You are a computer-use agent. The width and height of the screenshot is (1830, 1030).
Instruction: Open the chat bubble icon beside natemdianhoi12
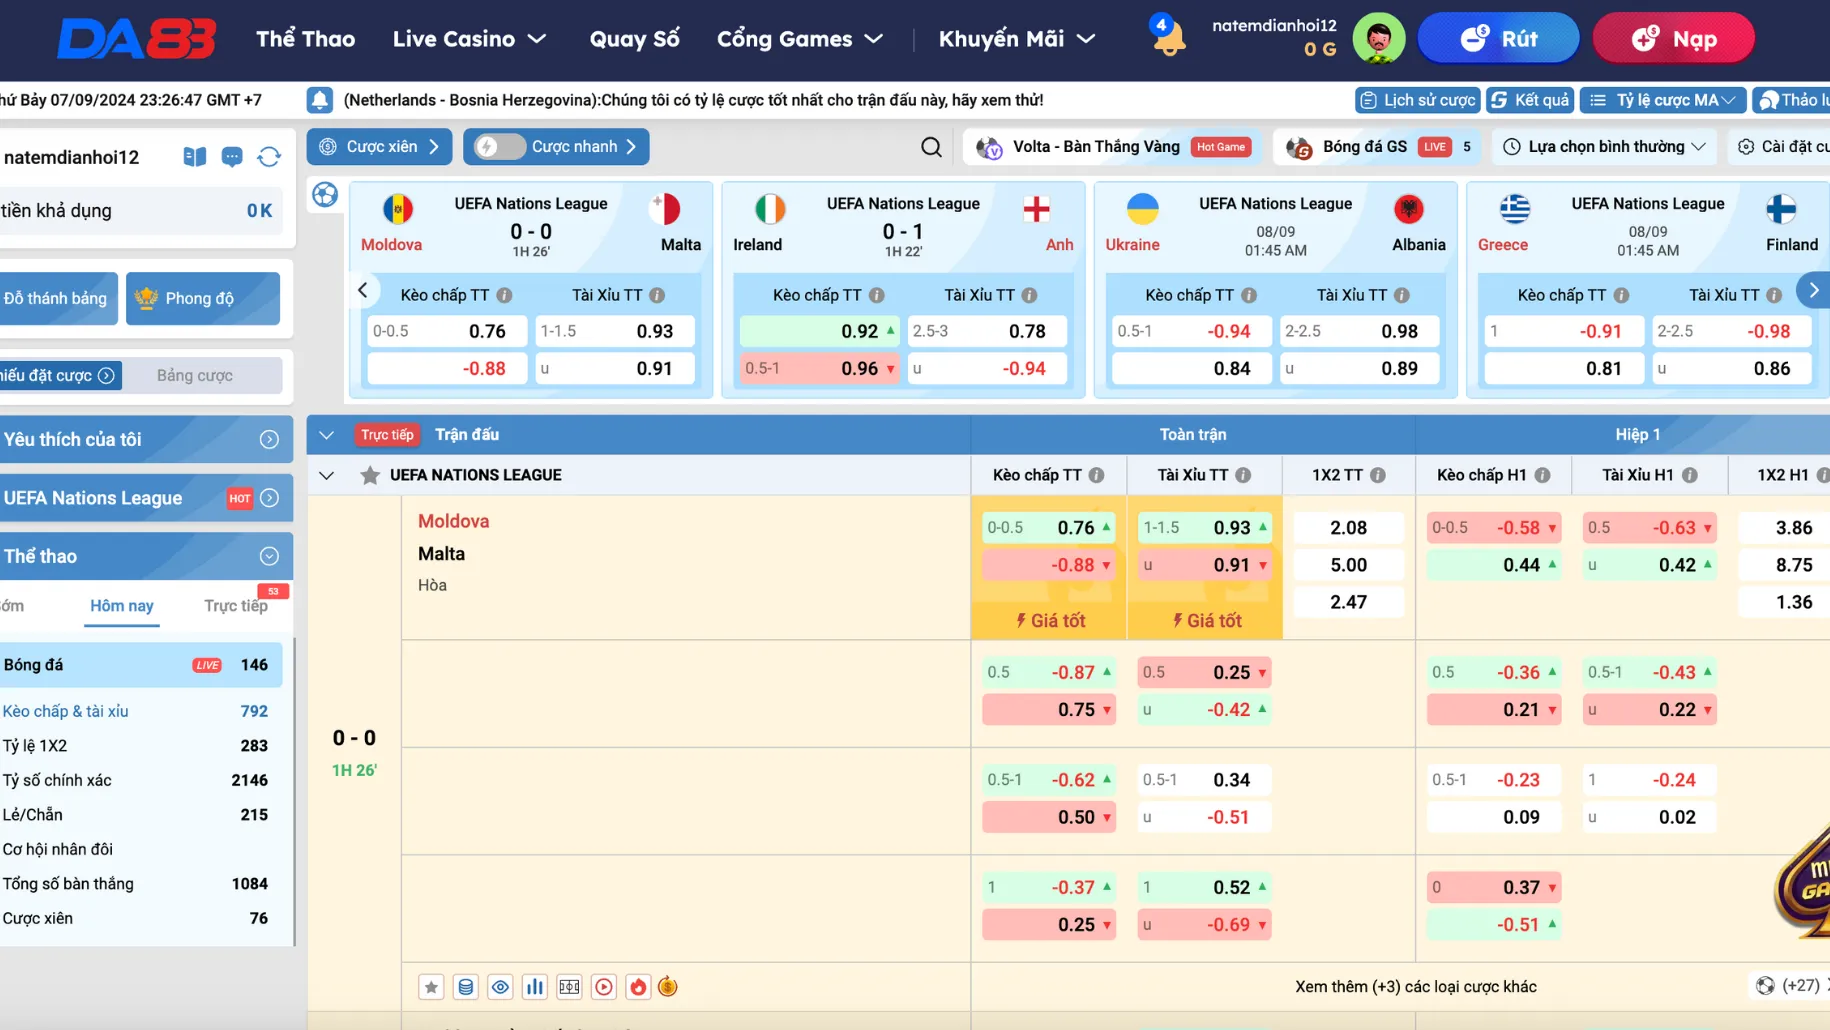[x=232, y=157]
